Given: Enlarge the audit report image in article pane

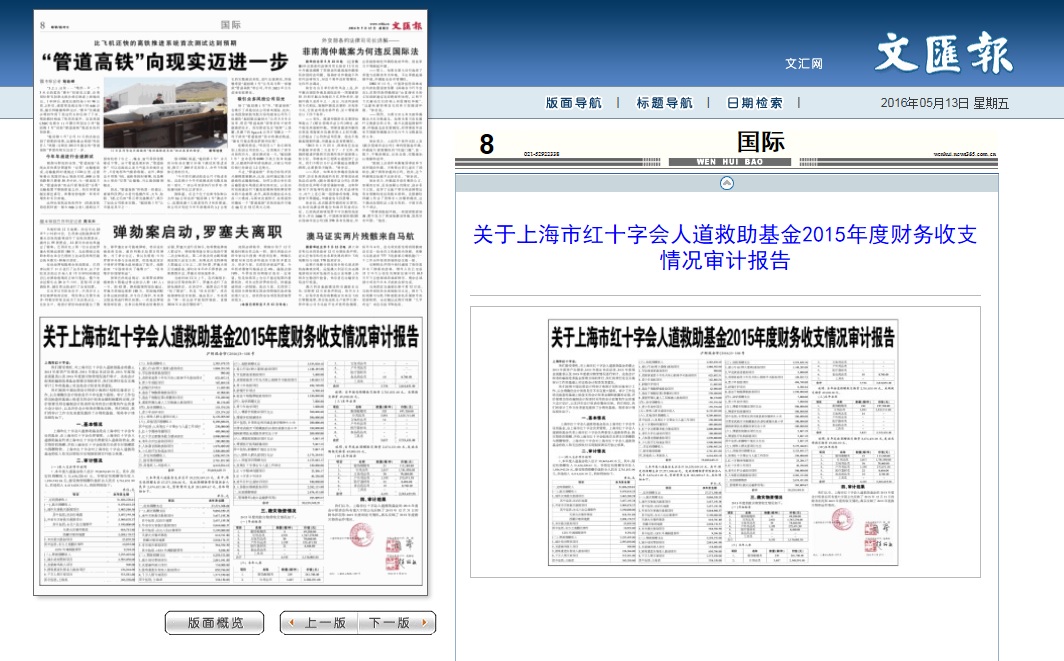Looking at the screenshot, I should [723, 442].
